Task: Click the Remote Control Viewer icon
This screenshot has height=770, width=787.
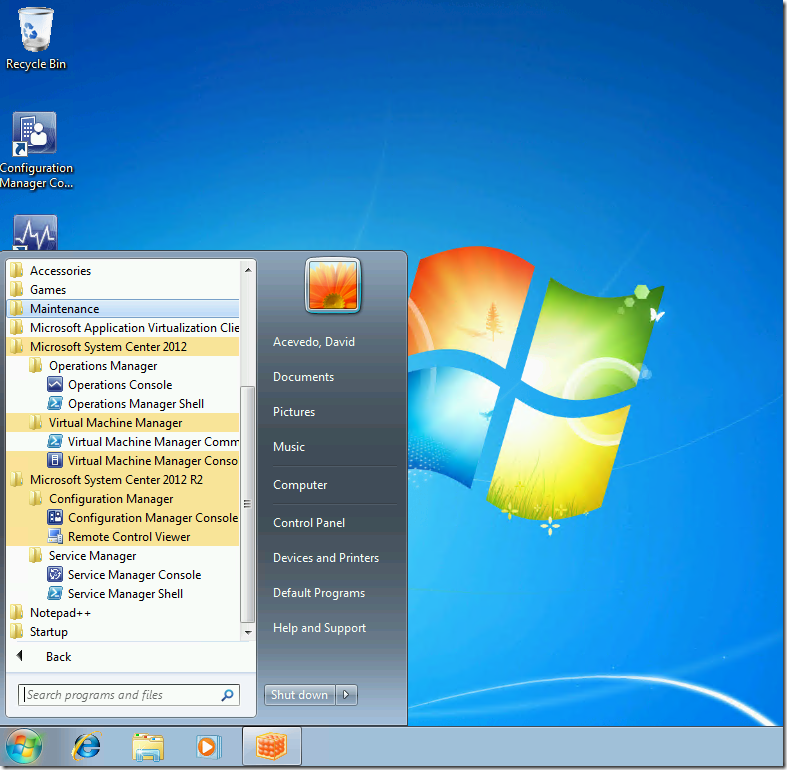Action: pyautogui.click(x=55, y=537)
